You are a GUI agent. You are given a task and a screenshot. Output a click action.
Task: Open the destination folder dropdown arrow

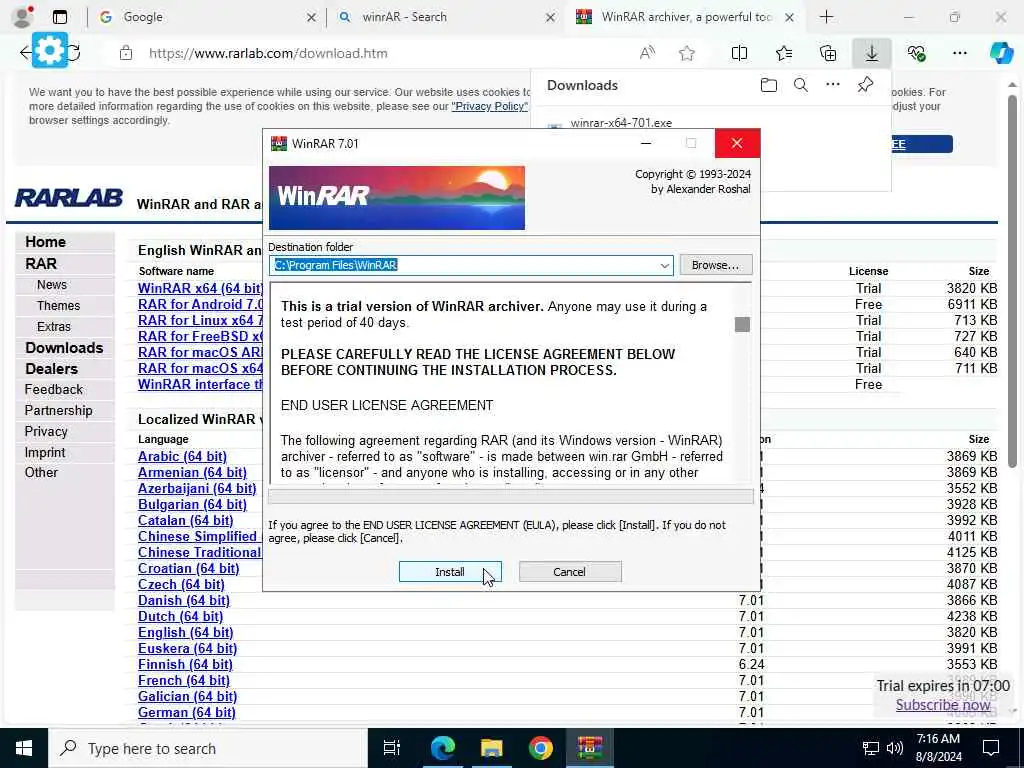(x=664, y=265)
